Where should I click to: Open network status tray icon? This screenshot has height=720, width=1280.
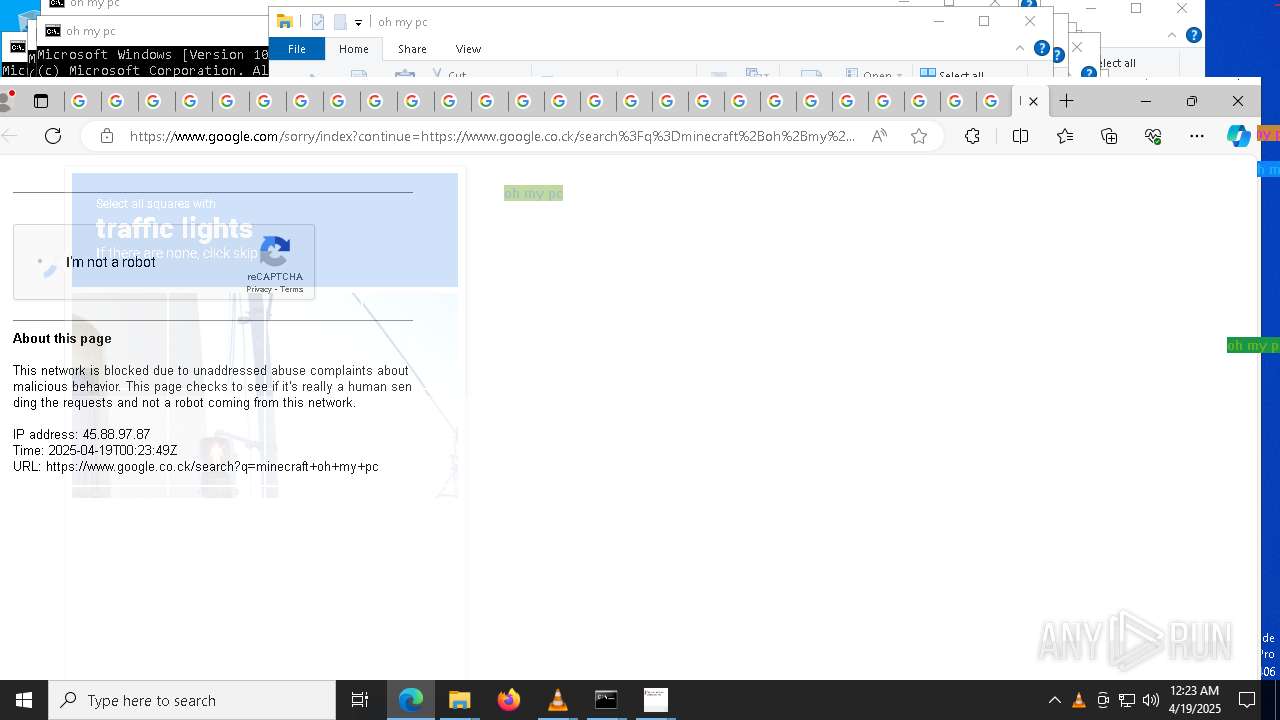pyautogui.click(x=1127, y=700)
